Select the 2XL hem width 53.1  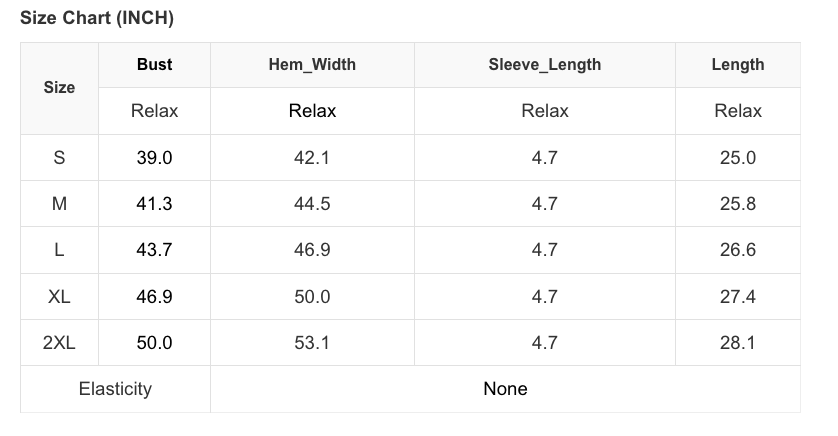click(x=312, y=343)
